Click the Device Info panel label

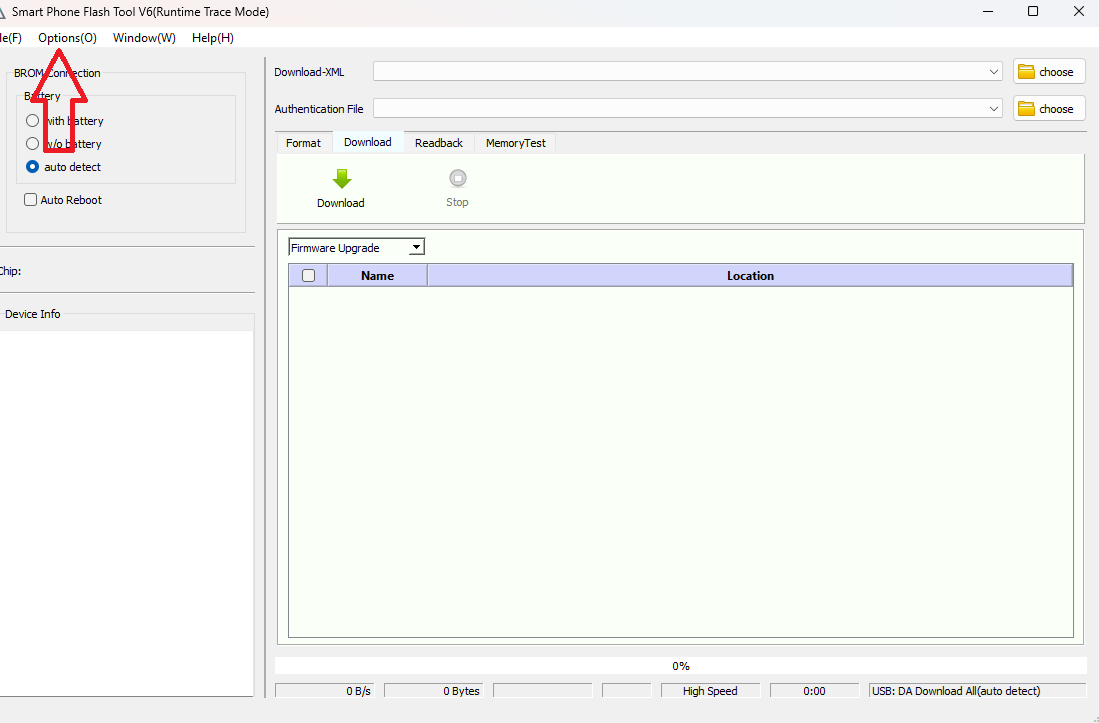coord(32,314)
